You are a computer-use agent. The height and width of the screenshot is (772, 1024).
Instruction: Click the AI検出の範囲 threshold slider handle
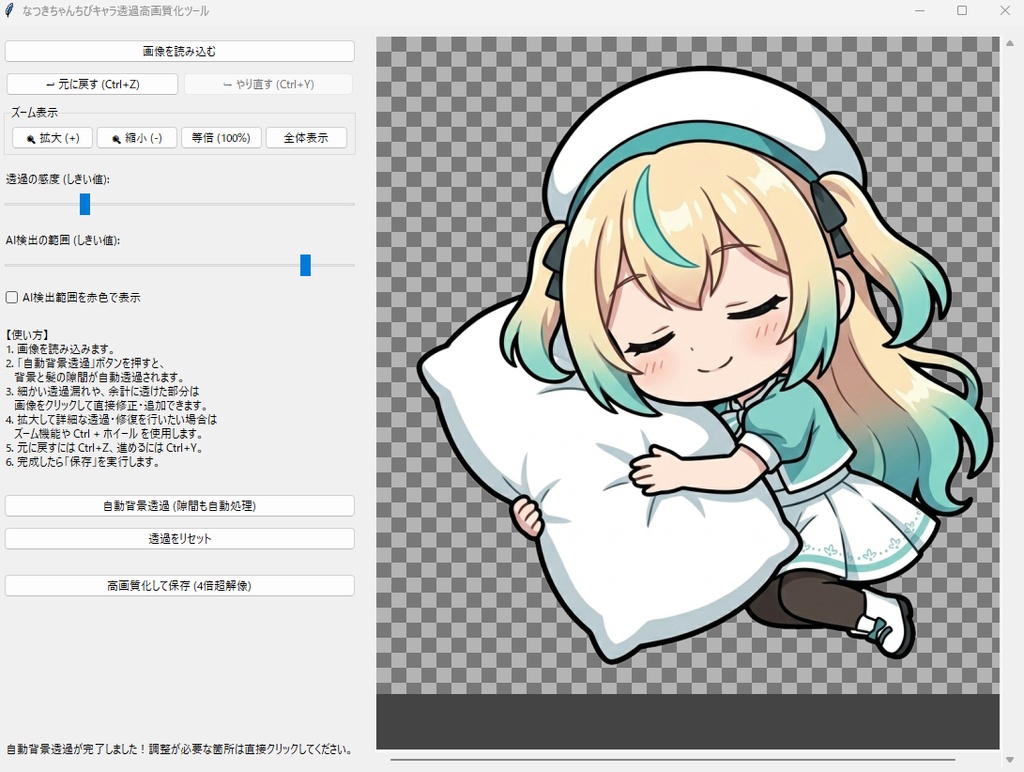(x=305, y=265)
